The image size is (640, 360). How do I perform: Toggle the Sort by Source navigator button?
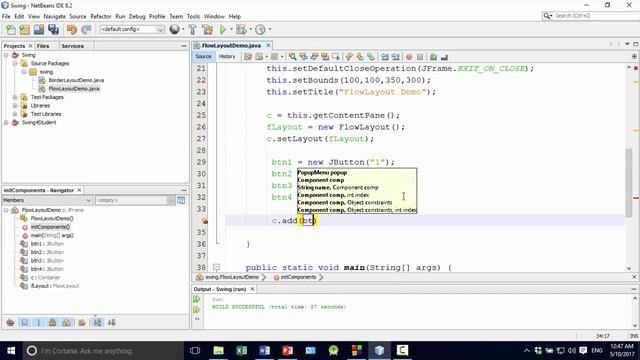coord(111,322)
